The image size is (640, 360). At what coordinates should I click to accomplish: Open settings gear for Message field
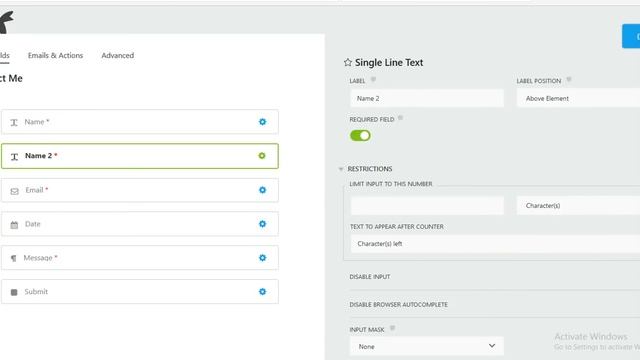[262, 258]
